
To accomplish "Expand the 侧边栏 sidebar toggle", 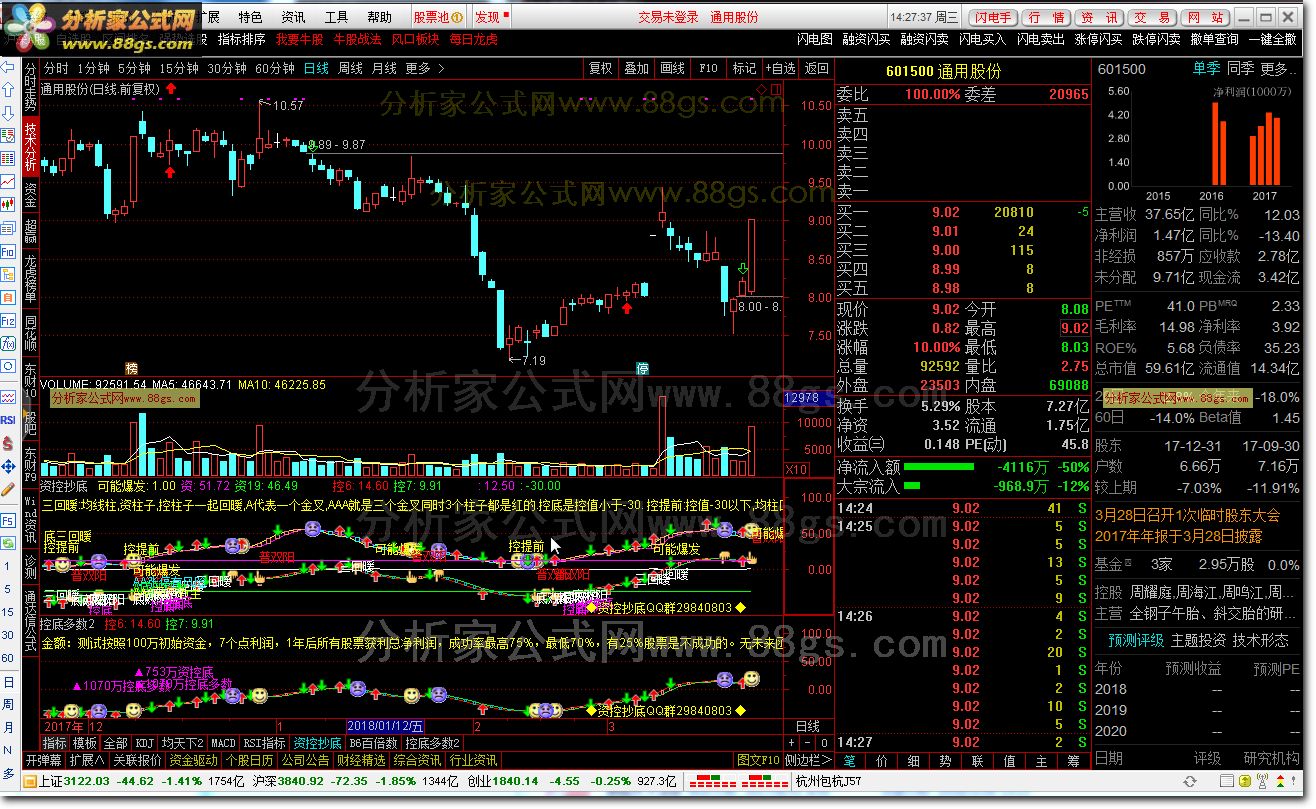I will (x=809, y=760).
